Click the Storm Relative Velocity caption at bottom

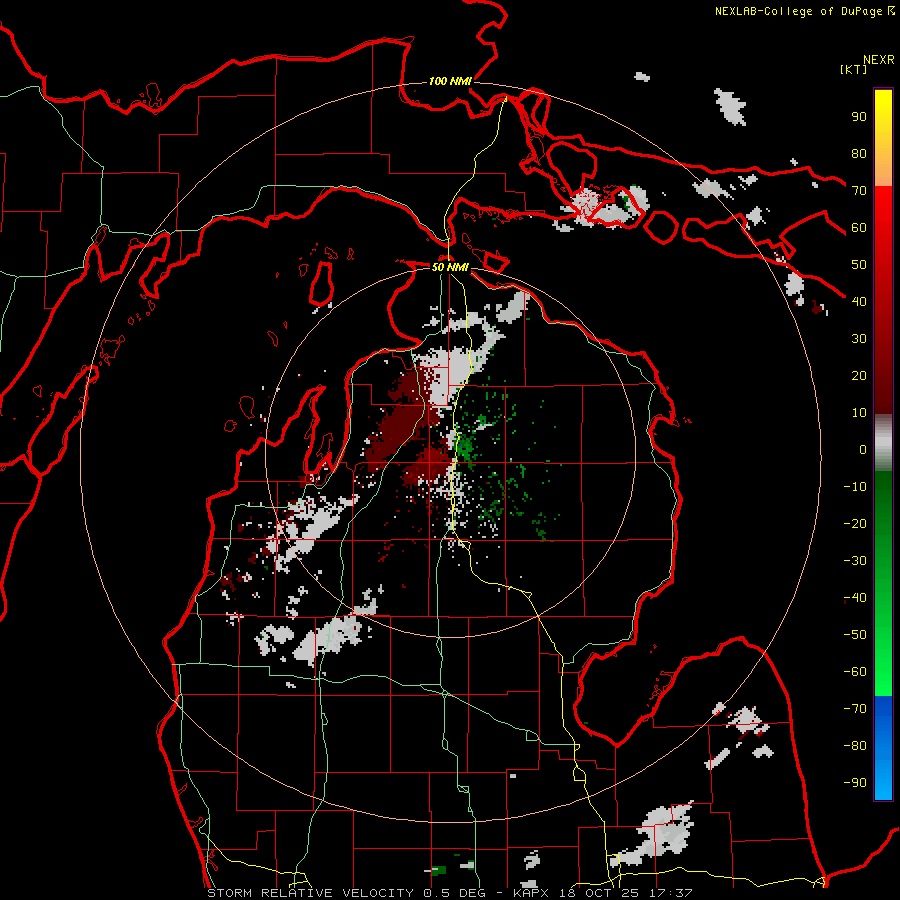click(x=450, y=893)
